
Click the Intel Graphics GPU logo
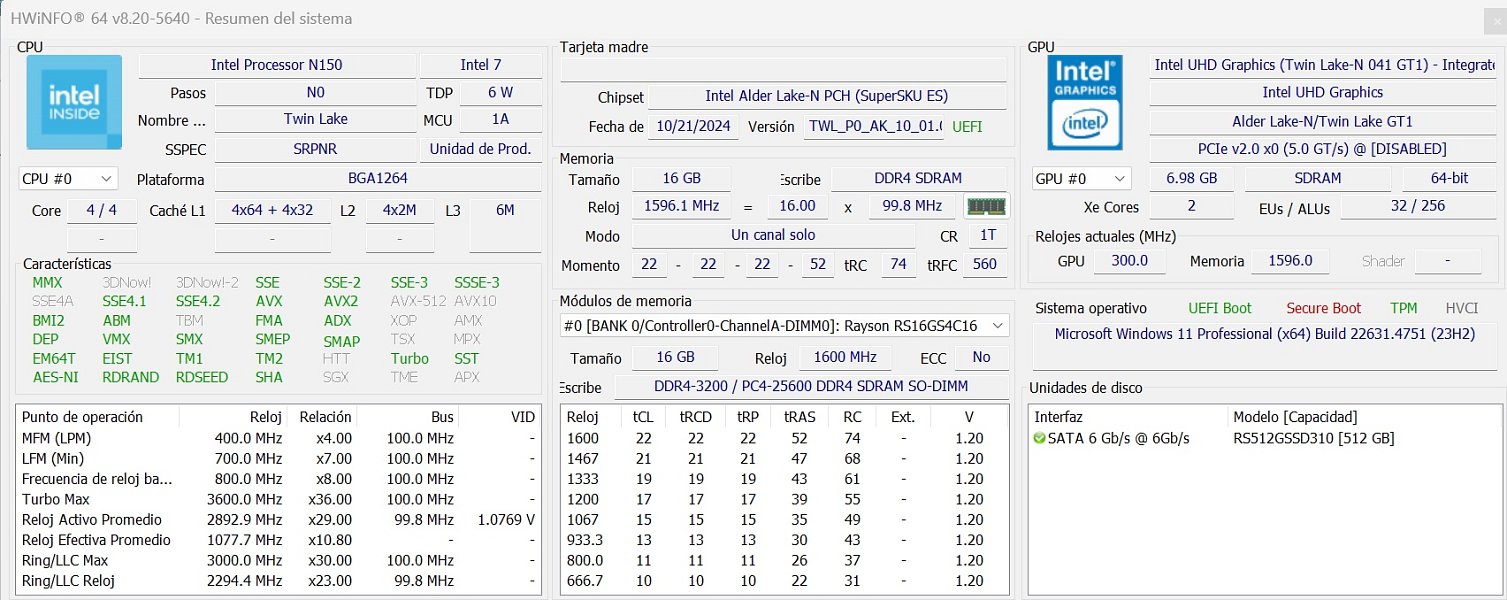(1085, 103)
